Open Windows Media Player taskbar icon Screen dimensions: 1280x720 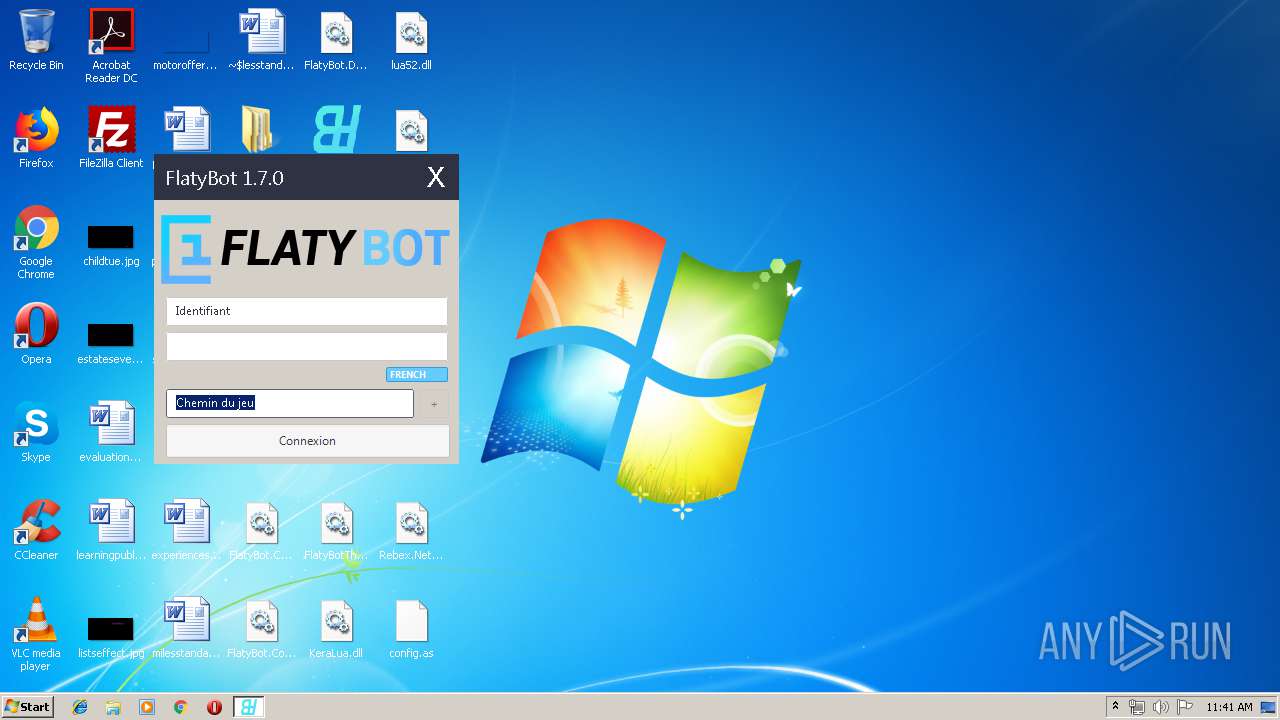147,707
